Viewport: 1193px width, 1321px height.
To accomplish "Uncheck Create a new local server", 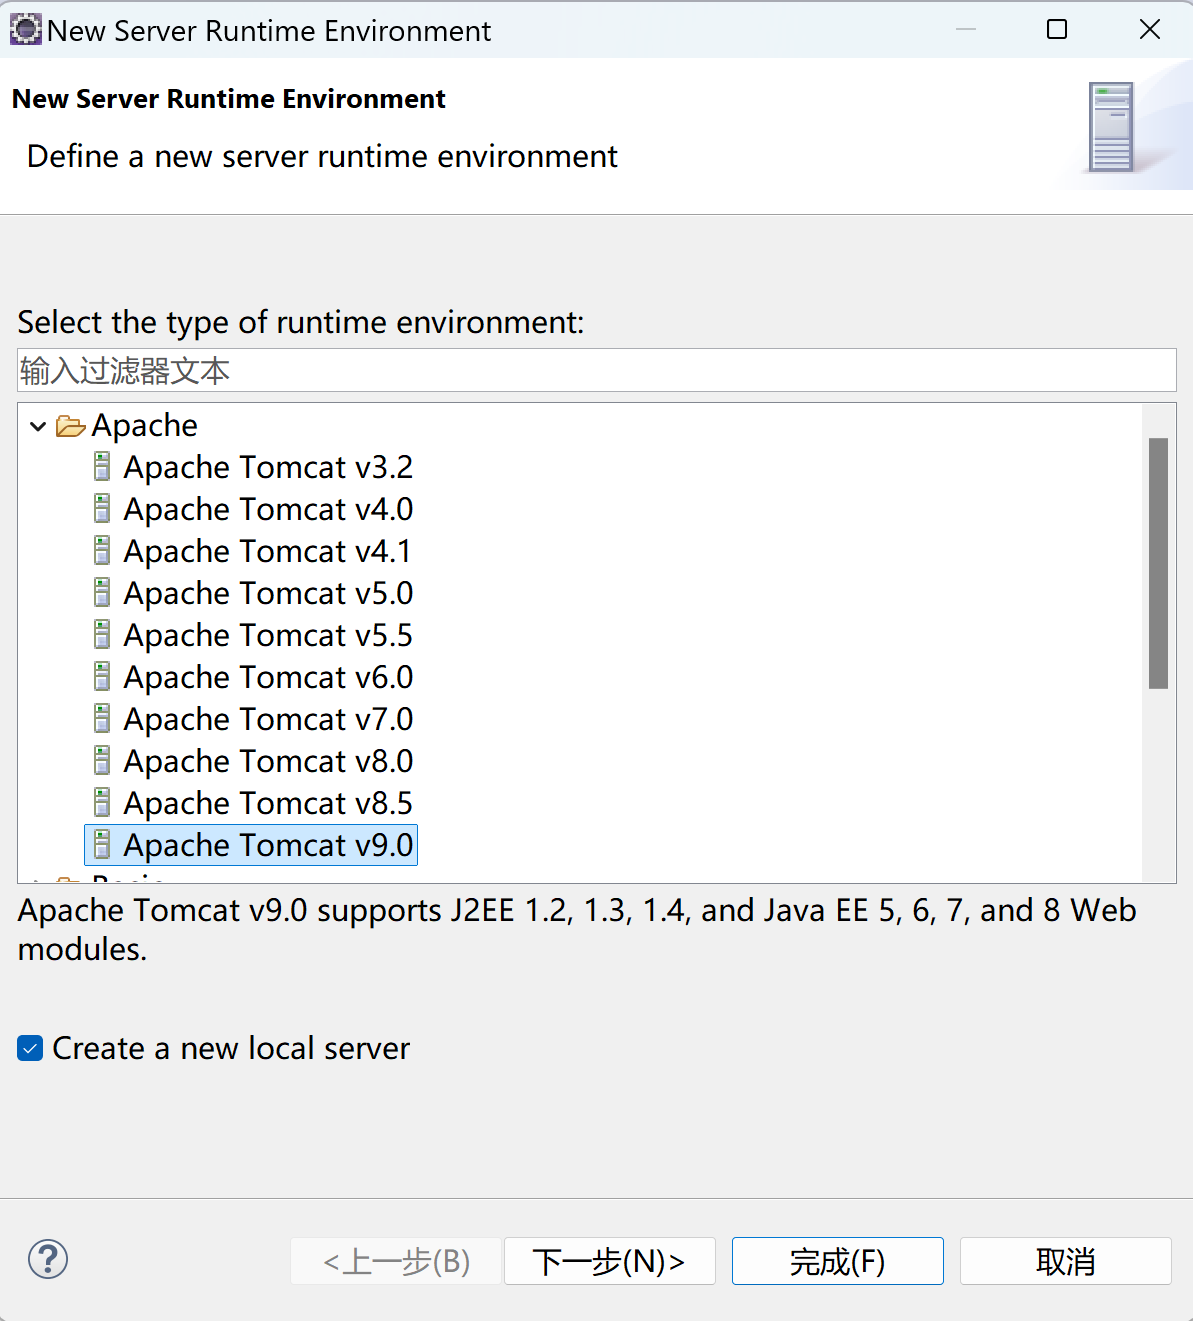I will click(30, 1048).
